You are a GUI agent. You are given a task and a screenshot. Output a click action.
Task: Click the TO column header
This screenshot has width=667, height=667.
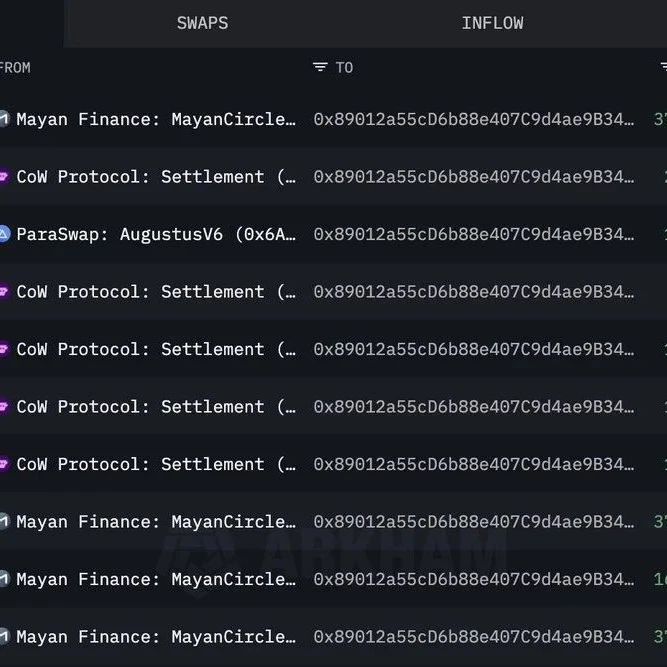pos(344,68)
